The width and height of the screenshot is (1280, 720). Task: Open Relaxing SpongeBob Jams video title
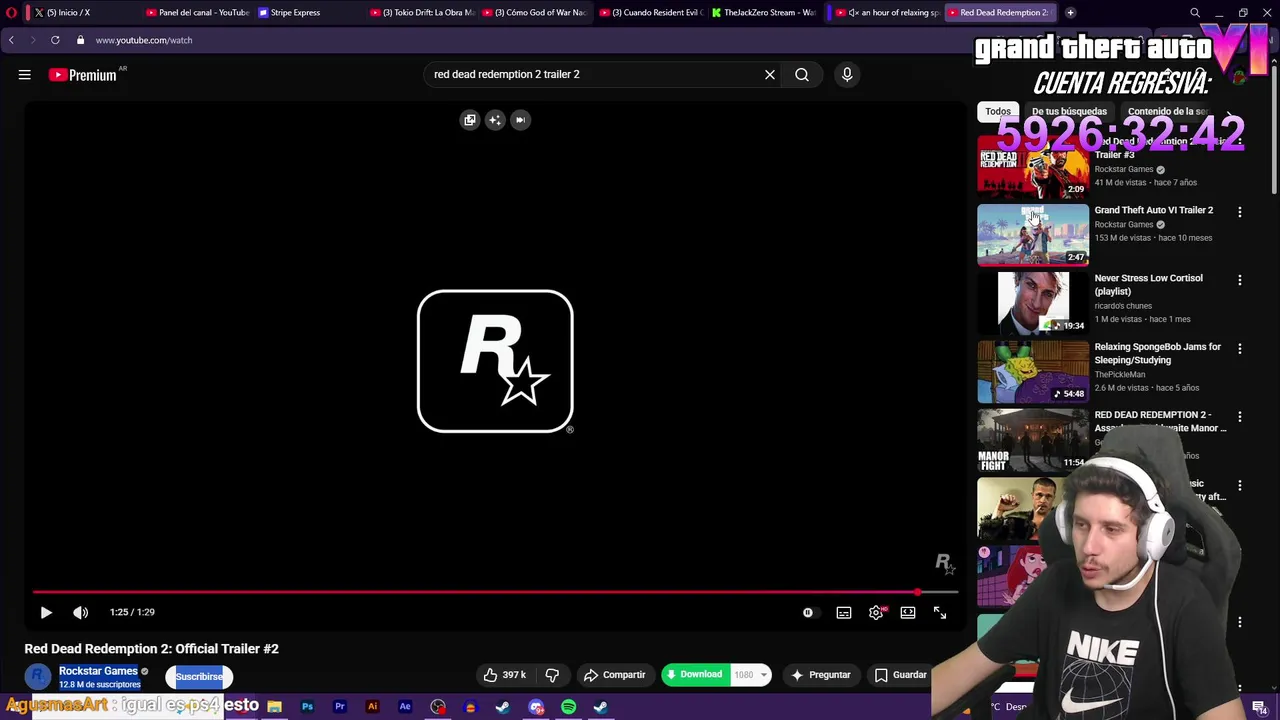point(1157,353)
